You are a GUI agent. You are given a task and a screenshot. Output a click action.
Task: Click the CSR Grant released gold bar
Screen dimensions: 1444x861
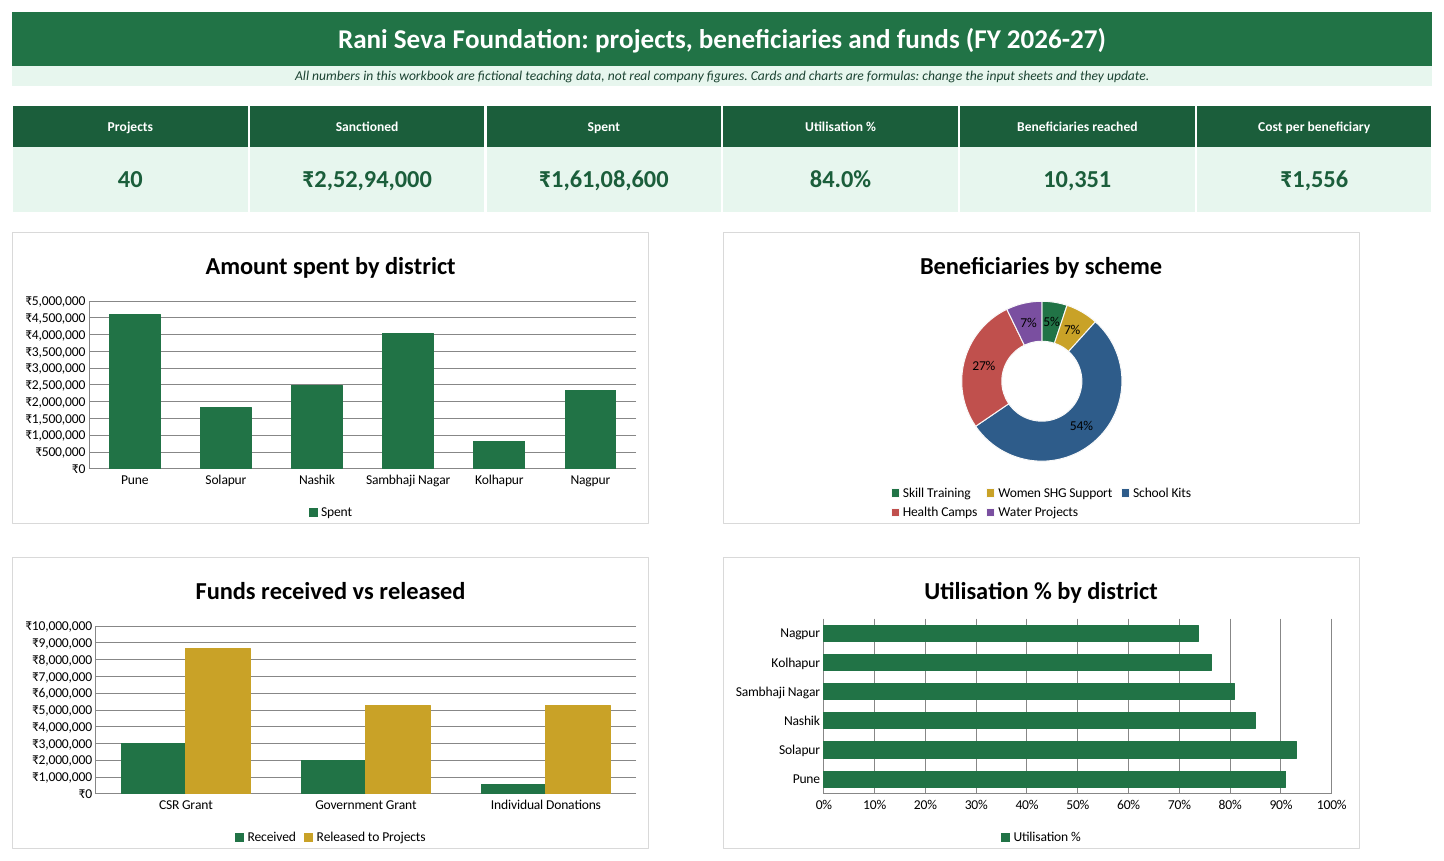pos(218,721)
